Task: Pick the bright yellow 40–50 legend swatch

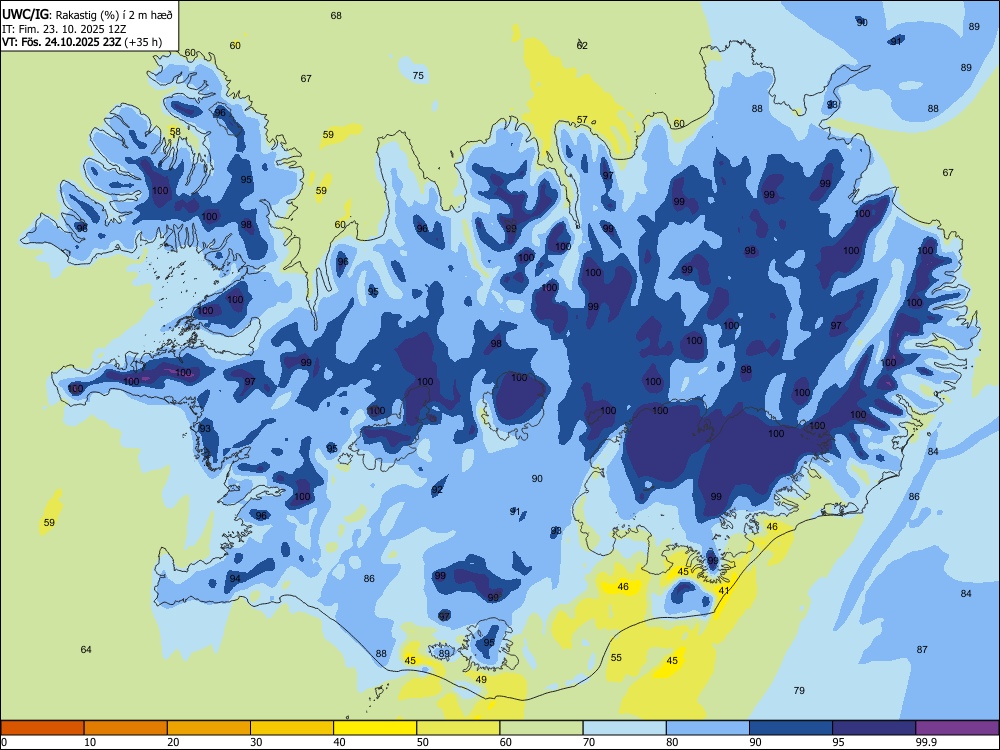Action: pyautogui.click(x=375, y=728)
